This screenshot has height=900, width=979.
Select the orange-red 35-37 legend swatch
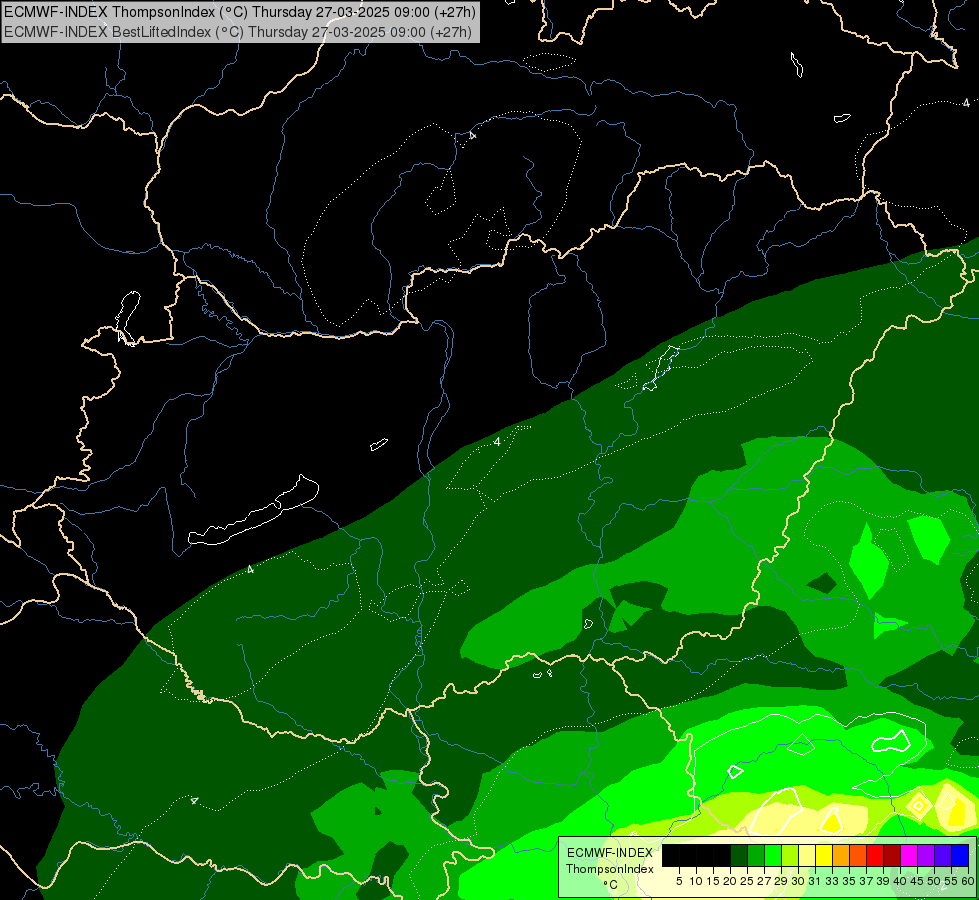[x=858, y=855]
